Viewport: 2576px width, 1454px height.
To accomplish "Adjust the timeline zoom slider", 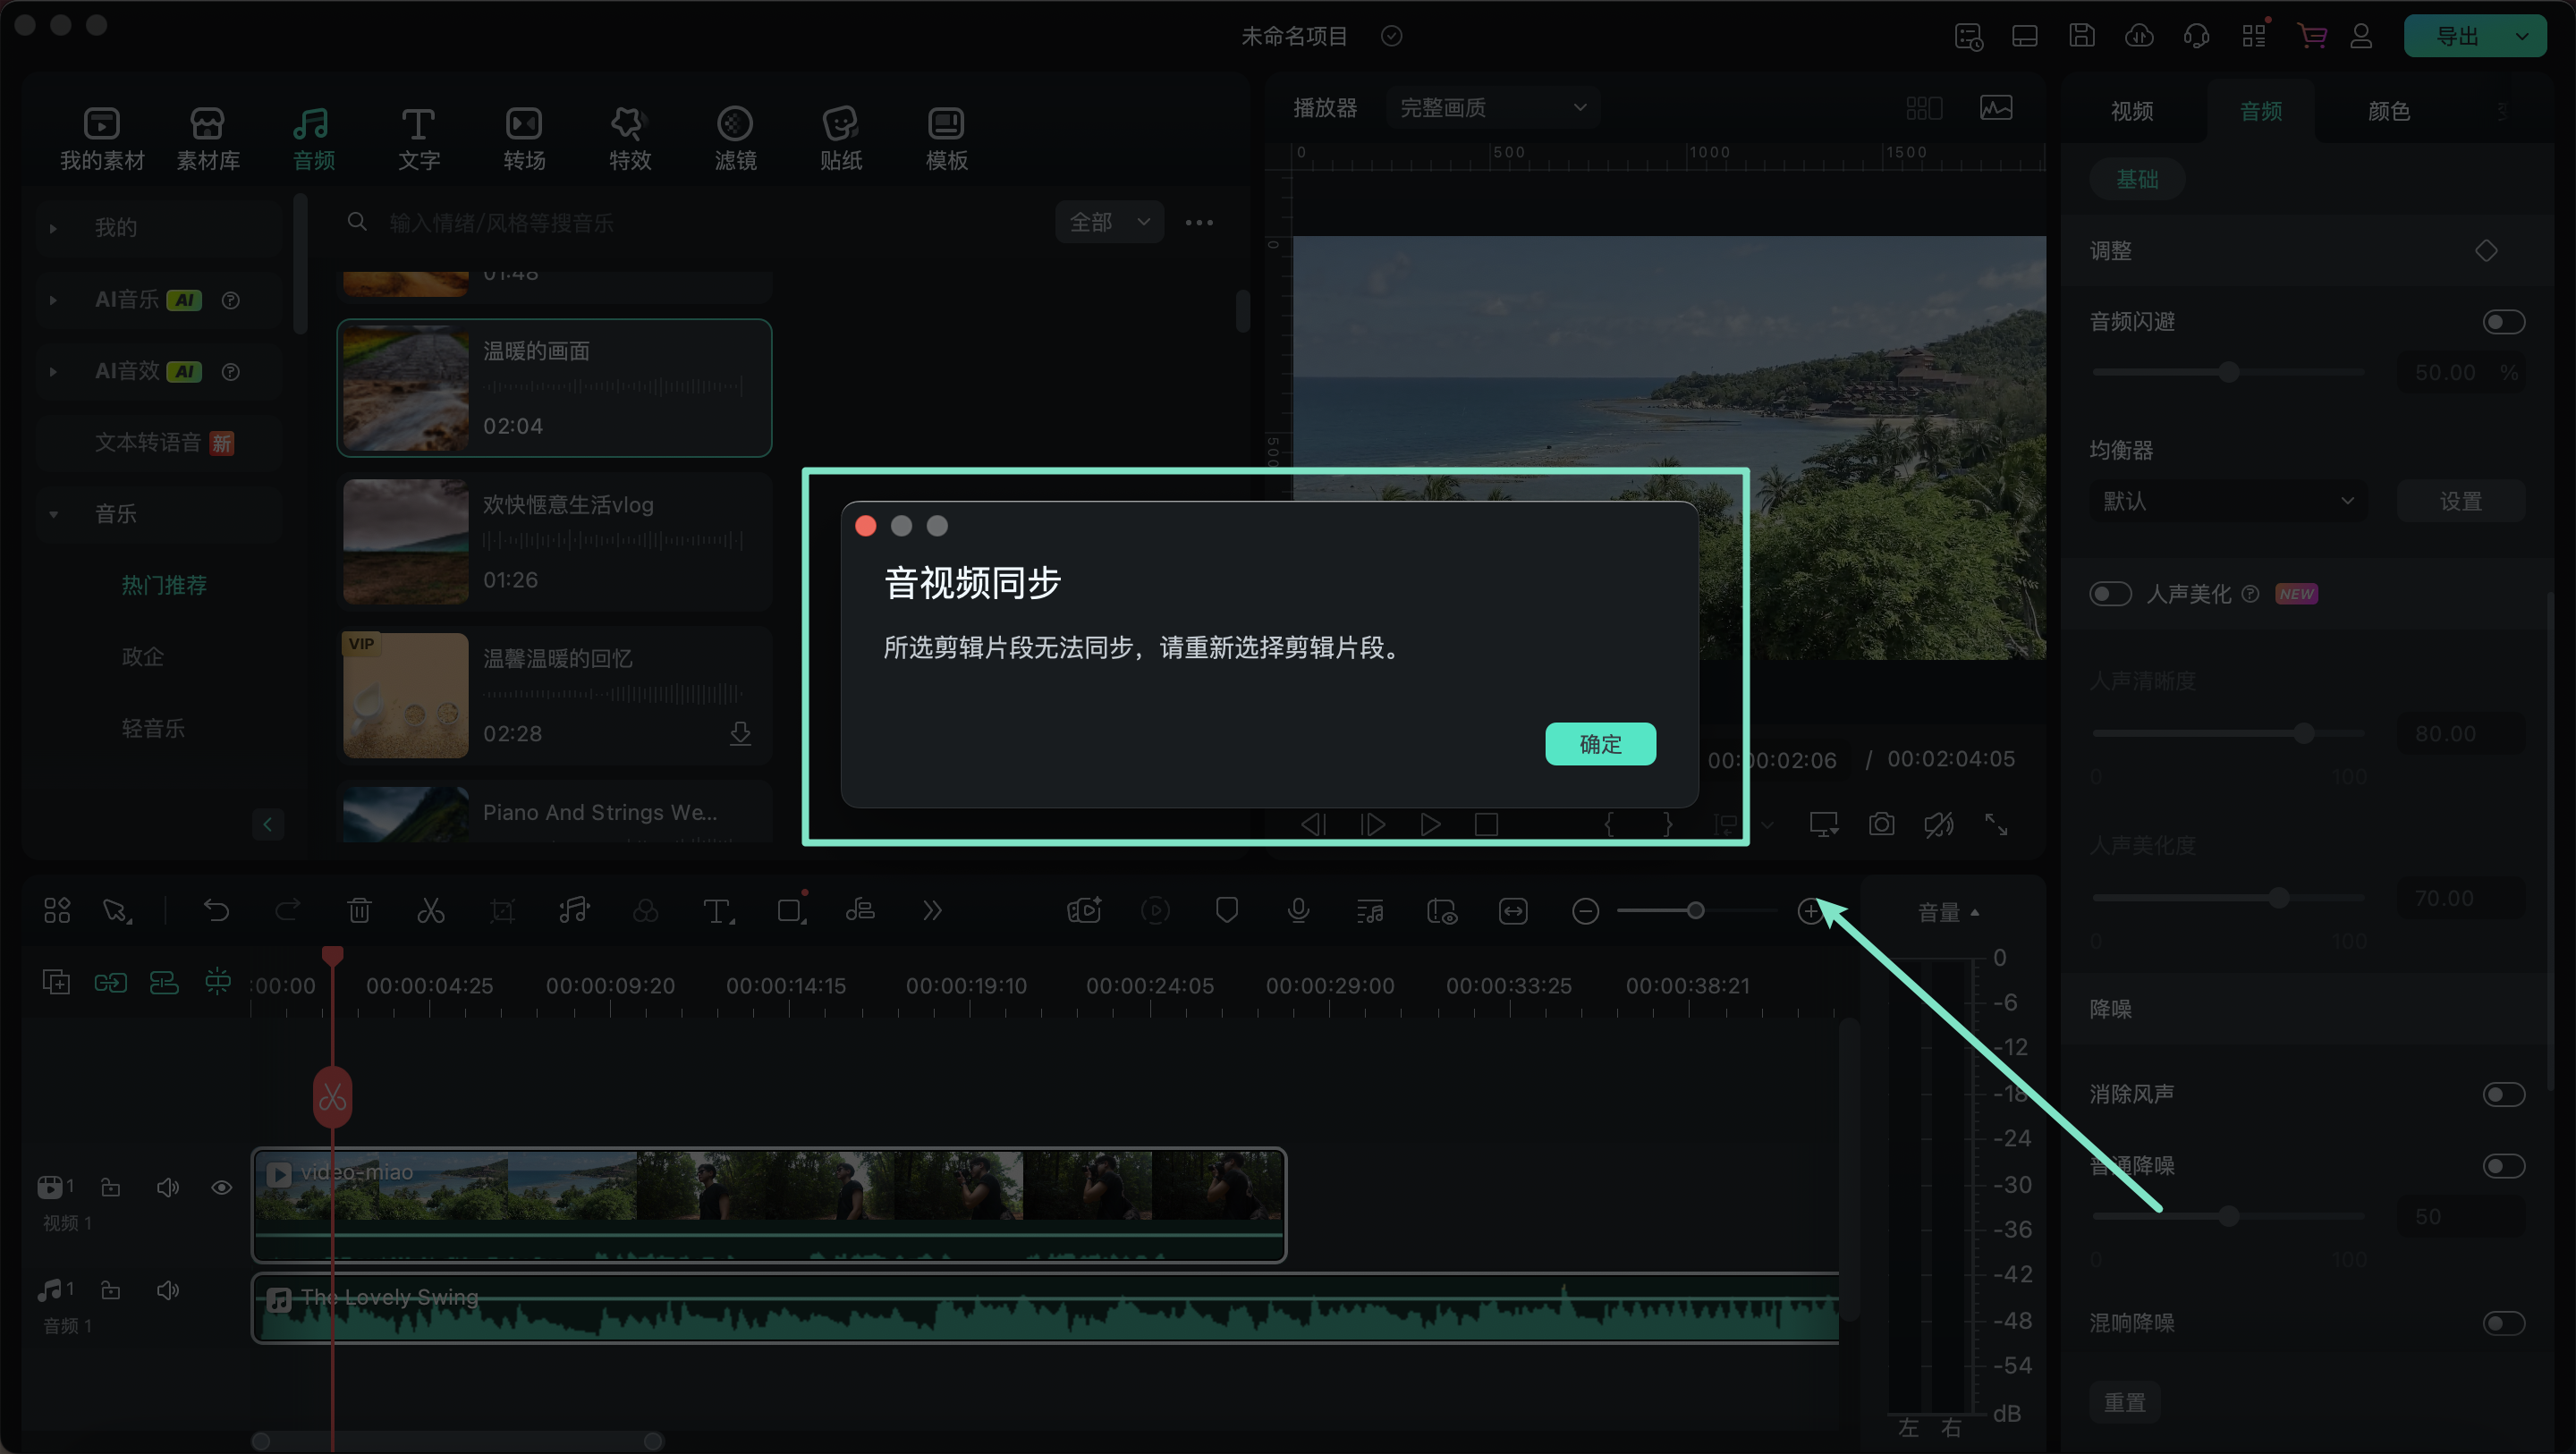I will pos(1695,911).
